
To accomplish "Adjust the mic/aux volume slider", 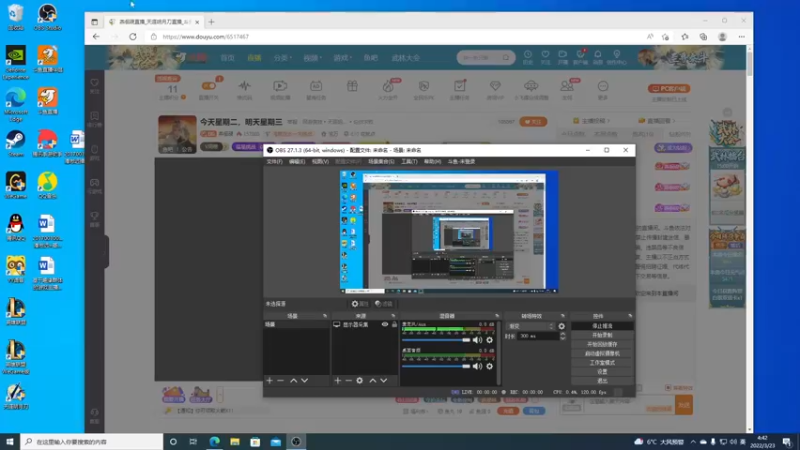I will pos(436,340).
